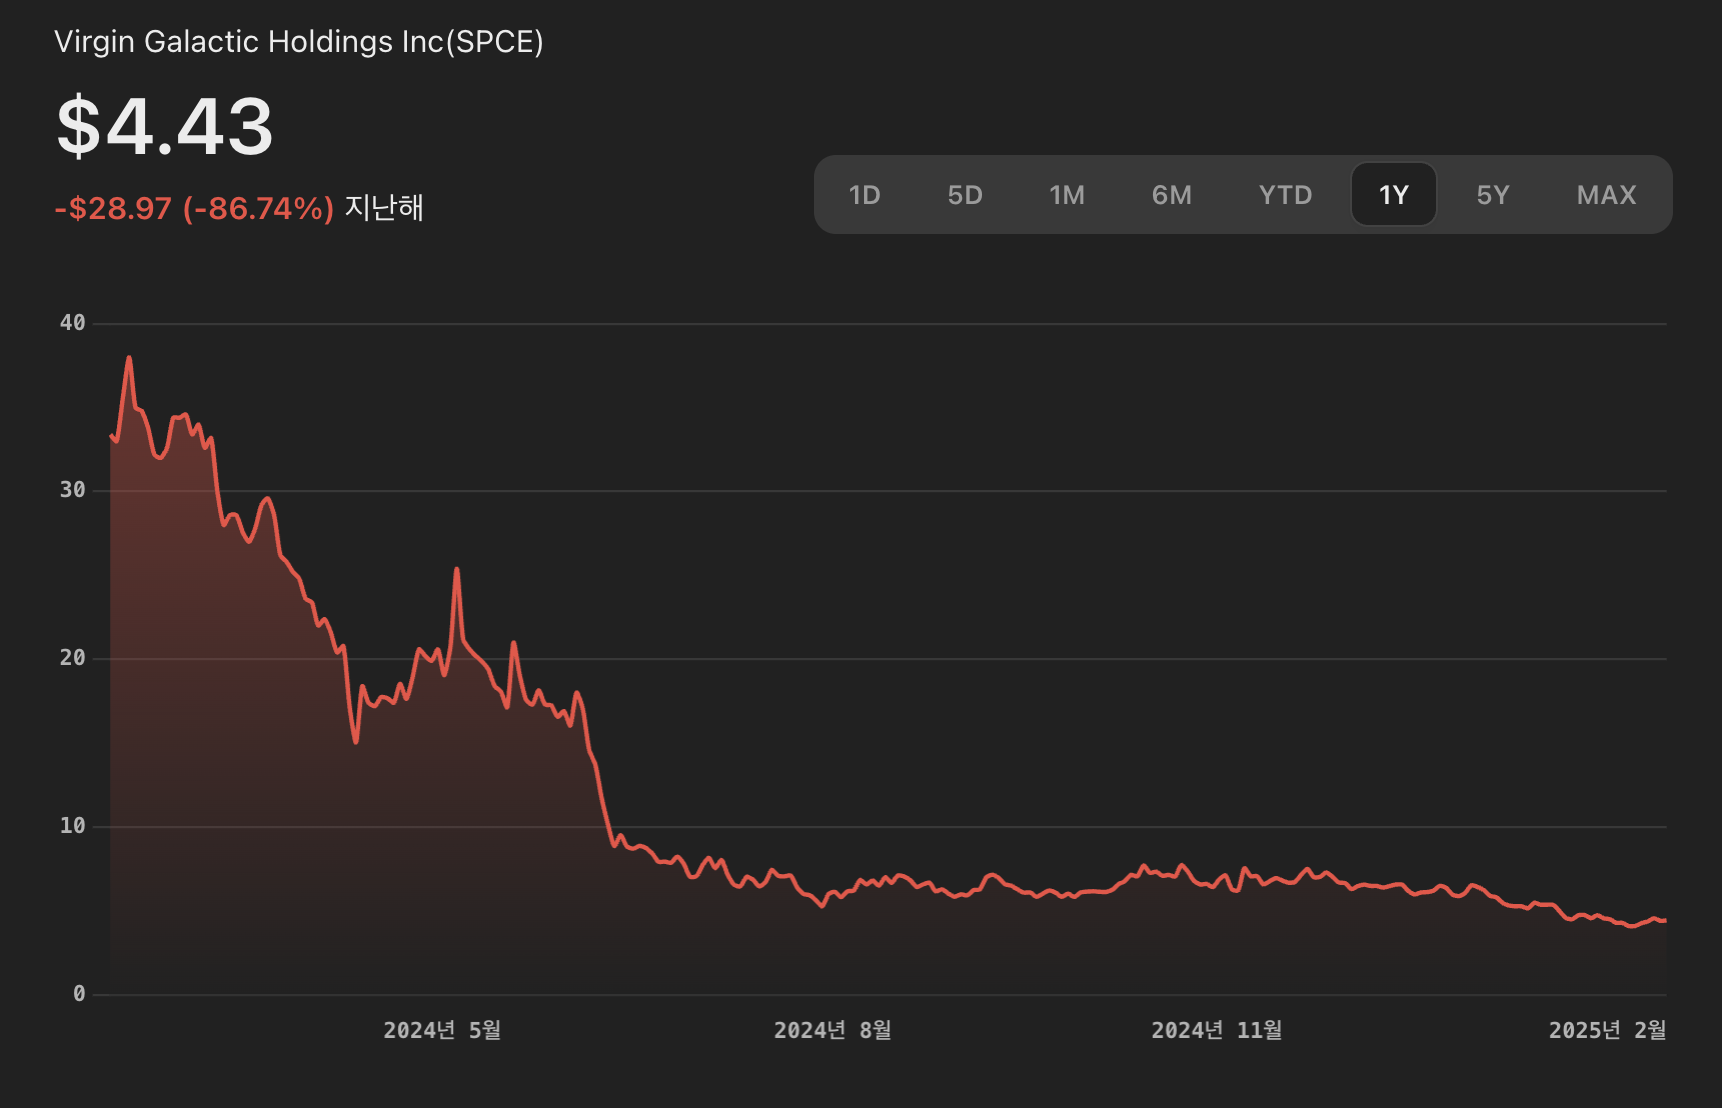The height and width of the screenshot is (1108, 1722).
Task: Switch chart to 5D range
Action: [965, 195]
